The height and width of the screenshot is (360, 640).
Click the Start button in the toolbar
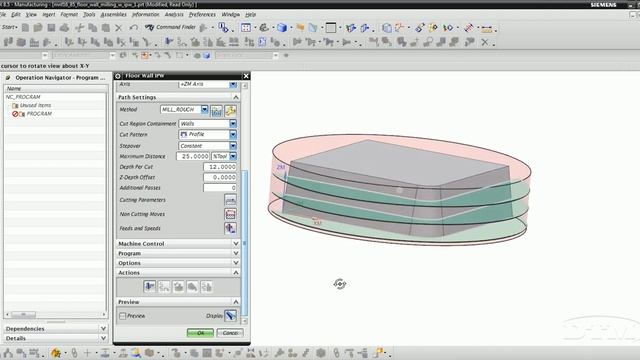click(9, 27)
